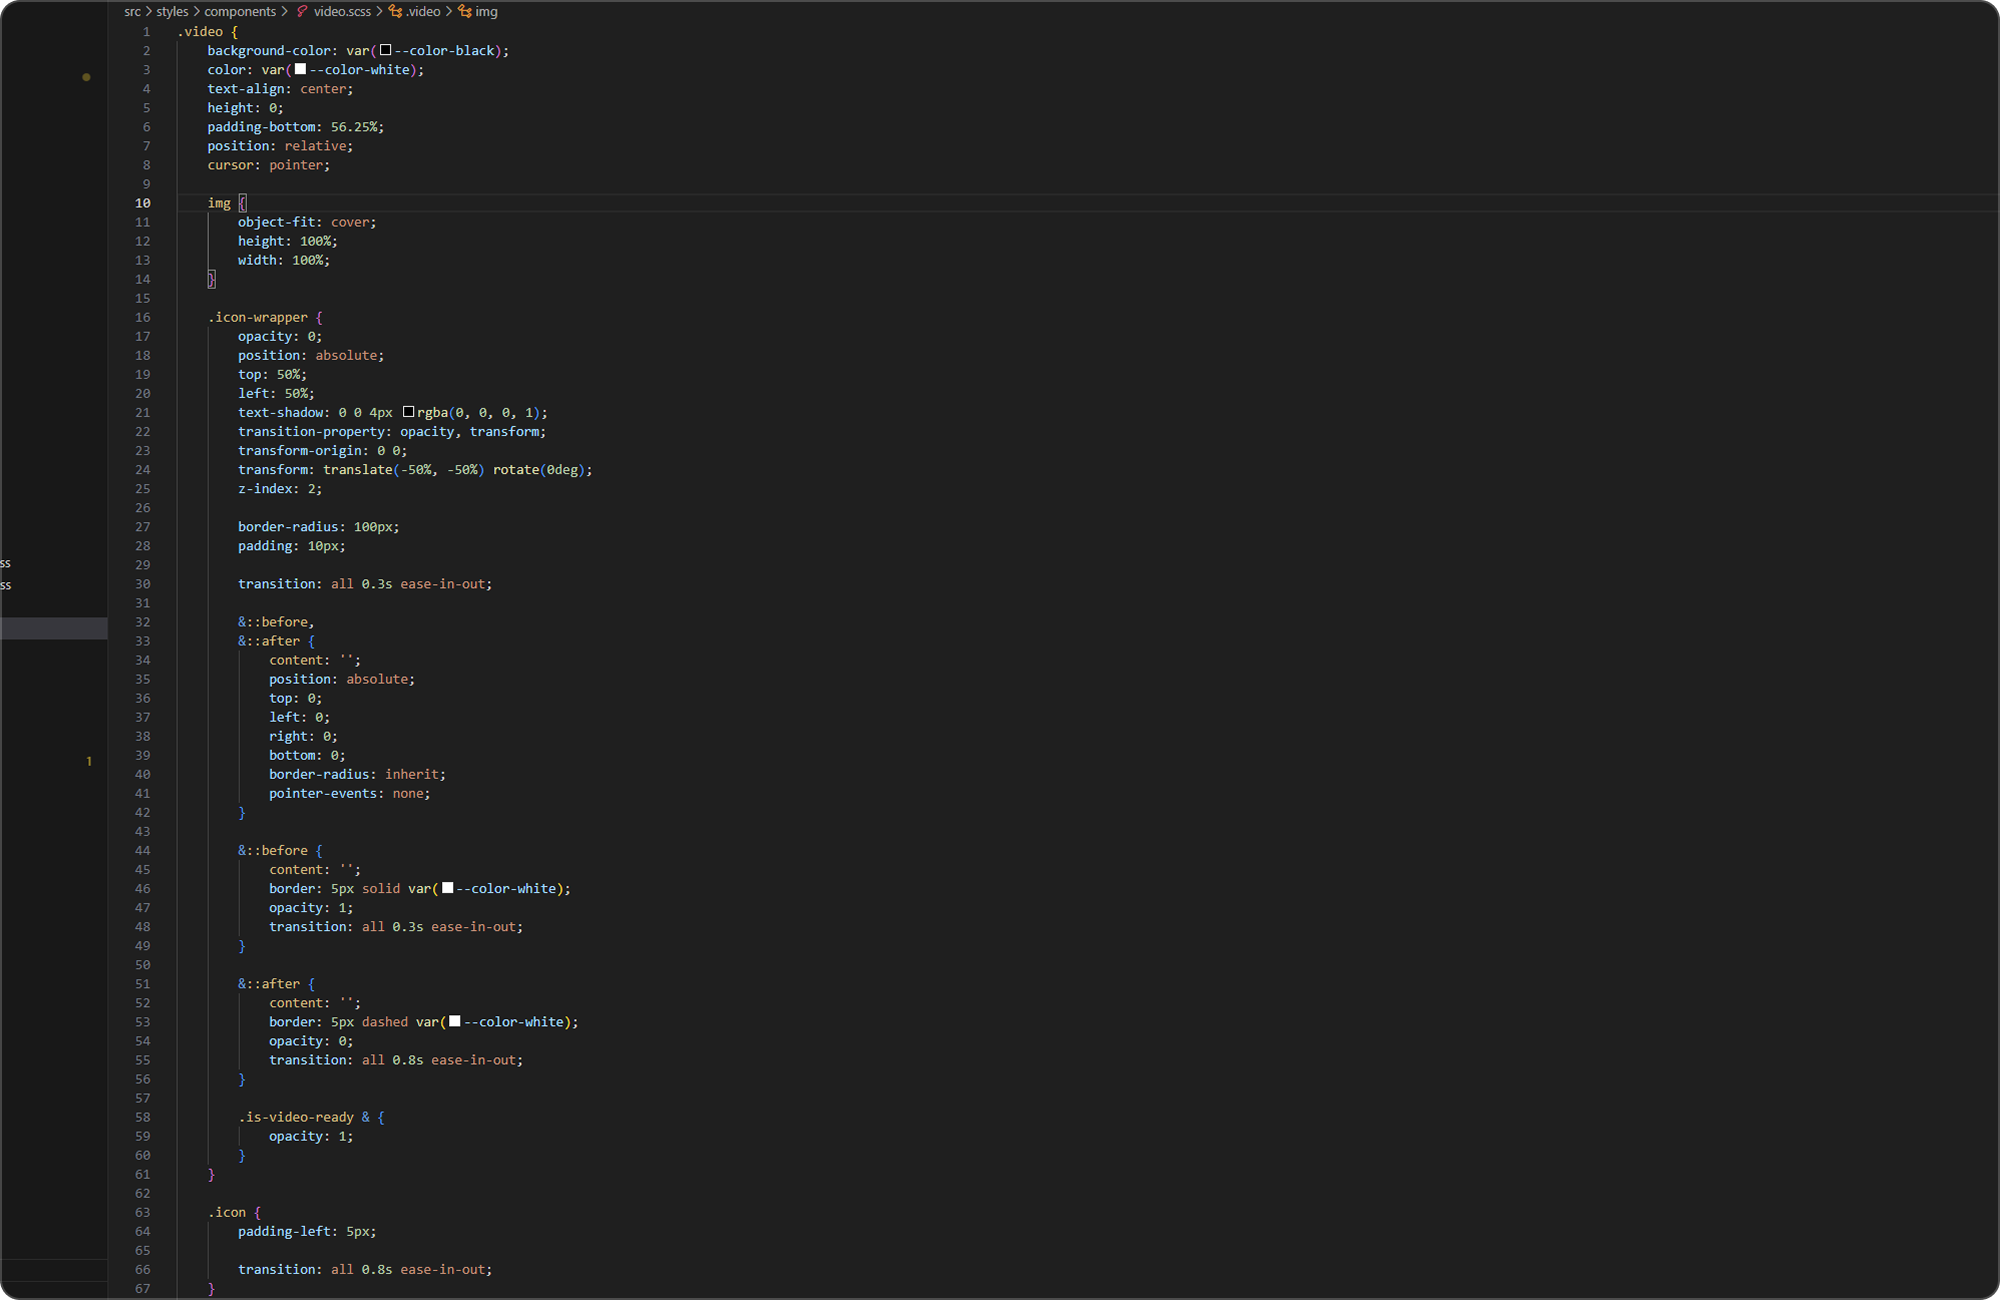This screenshot has height=1300, width=2000.
Task: Click the highlighted opening brace after img
Action: pyautogui.click(x=242, y=203)
